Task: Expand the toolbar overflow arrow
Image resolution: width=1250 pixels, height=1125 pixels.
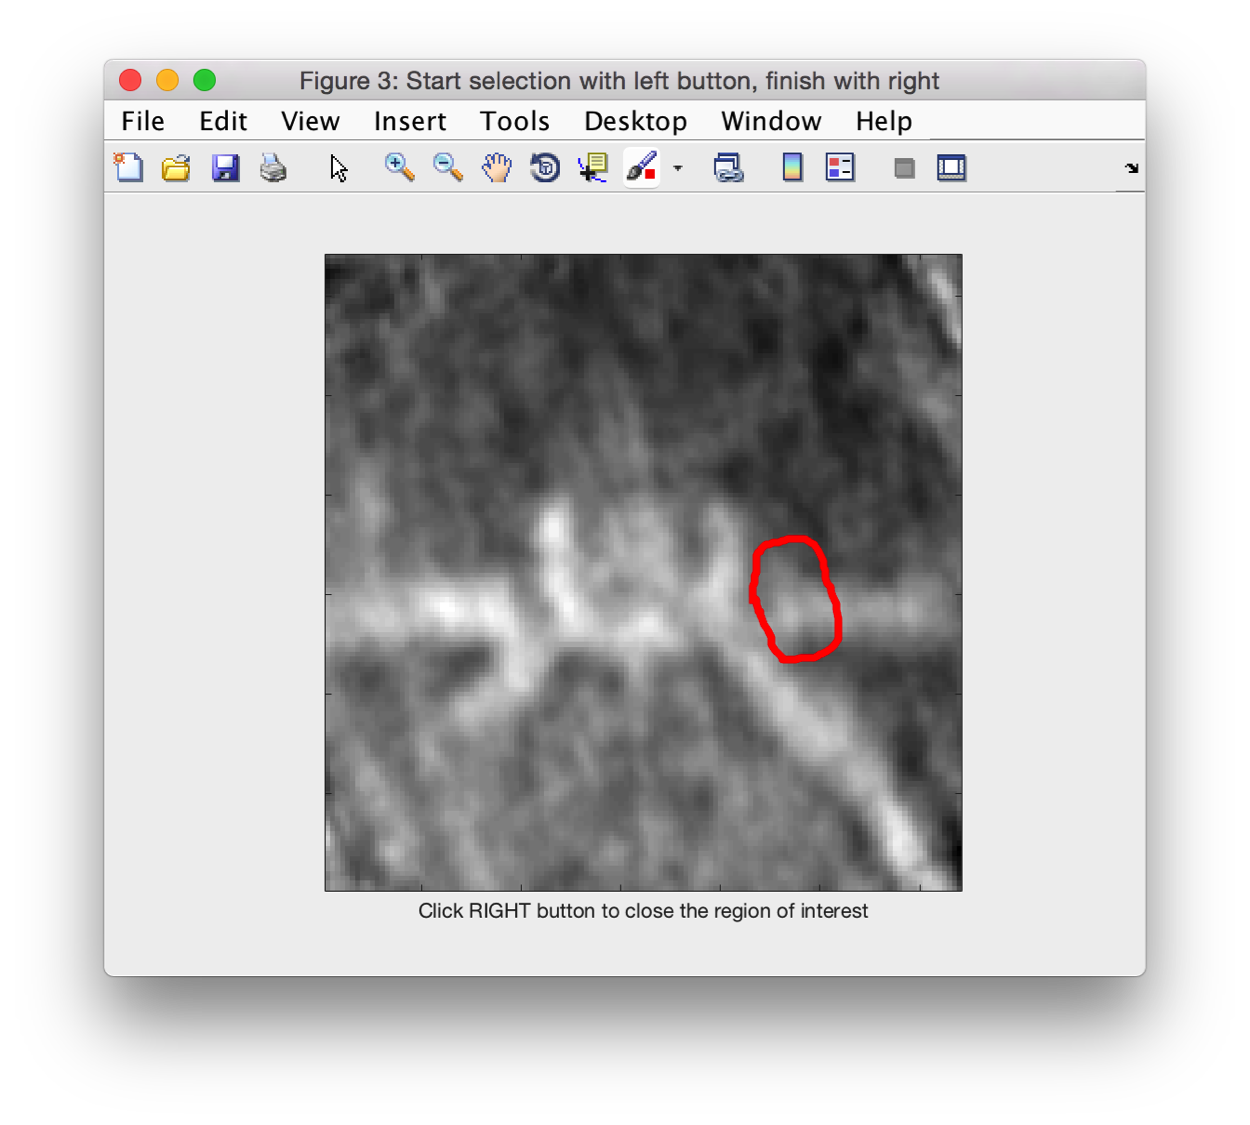Action: point(1131,168)
